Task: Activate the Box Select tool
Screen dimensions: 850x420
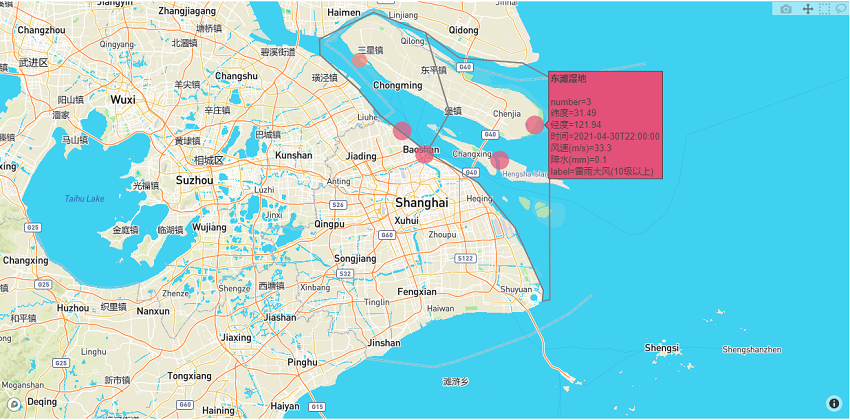Action: (x=825, y=8)
